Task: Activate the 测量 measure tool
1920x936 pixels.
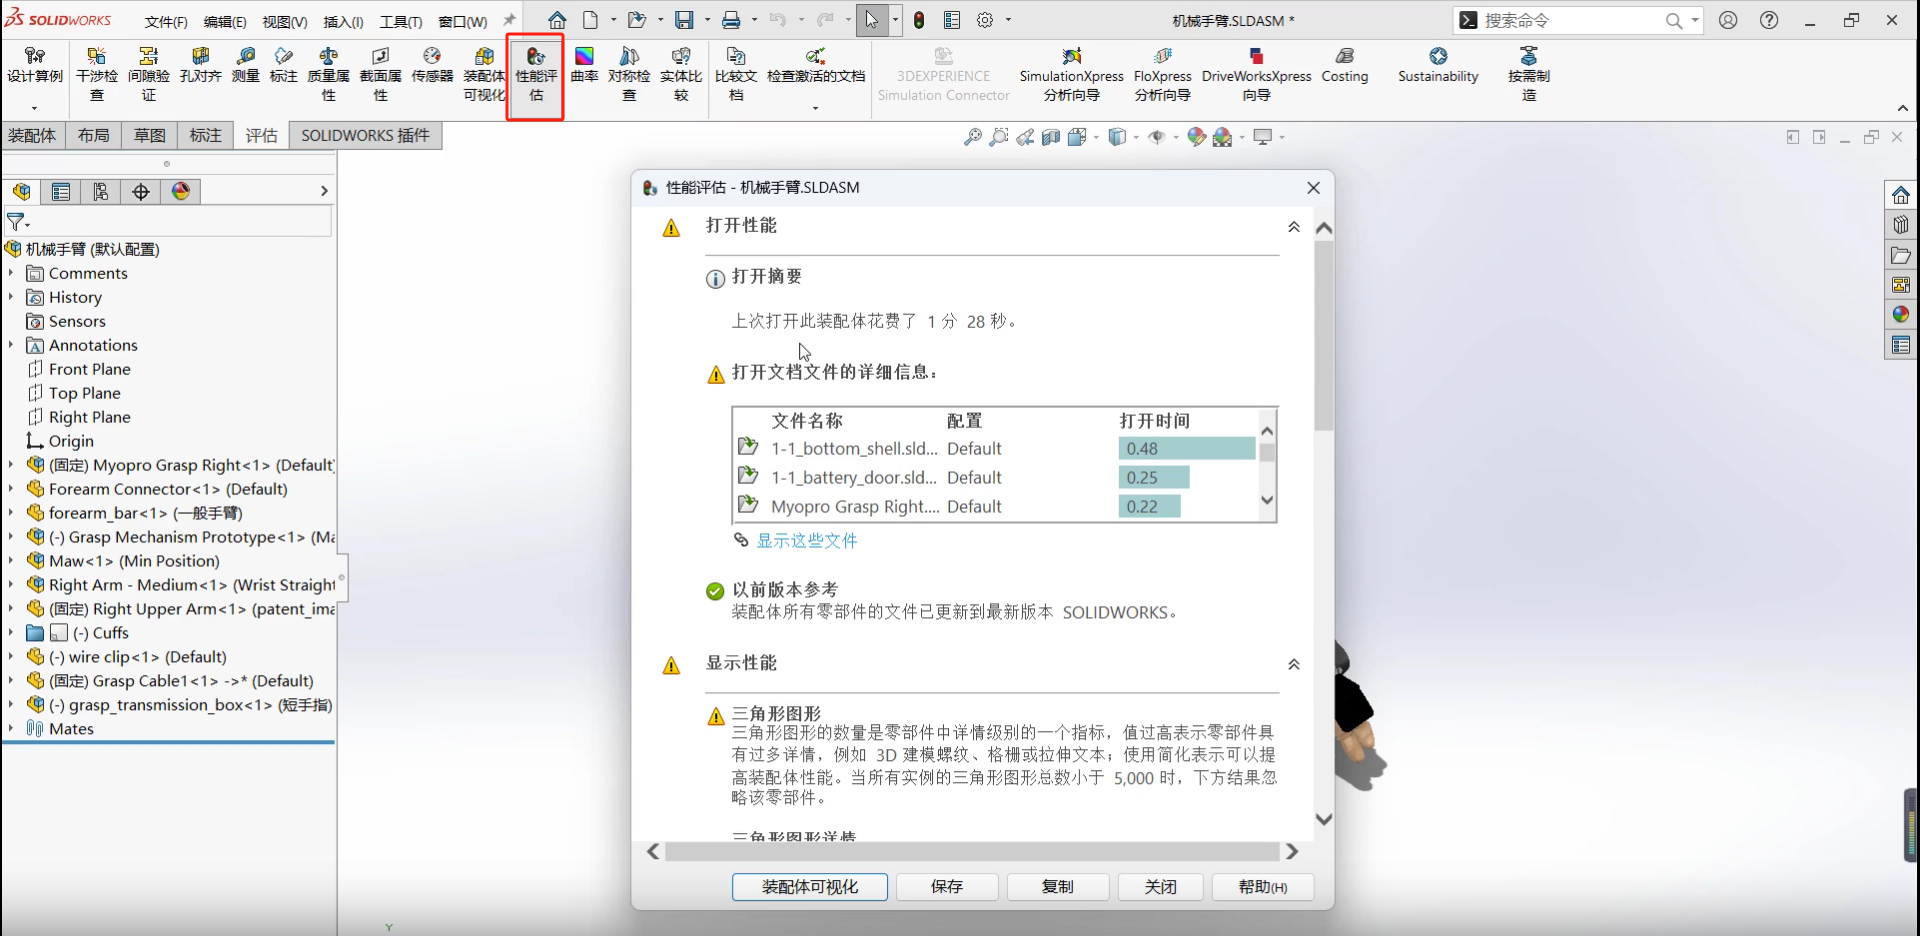Action: click(246, 65)
